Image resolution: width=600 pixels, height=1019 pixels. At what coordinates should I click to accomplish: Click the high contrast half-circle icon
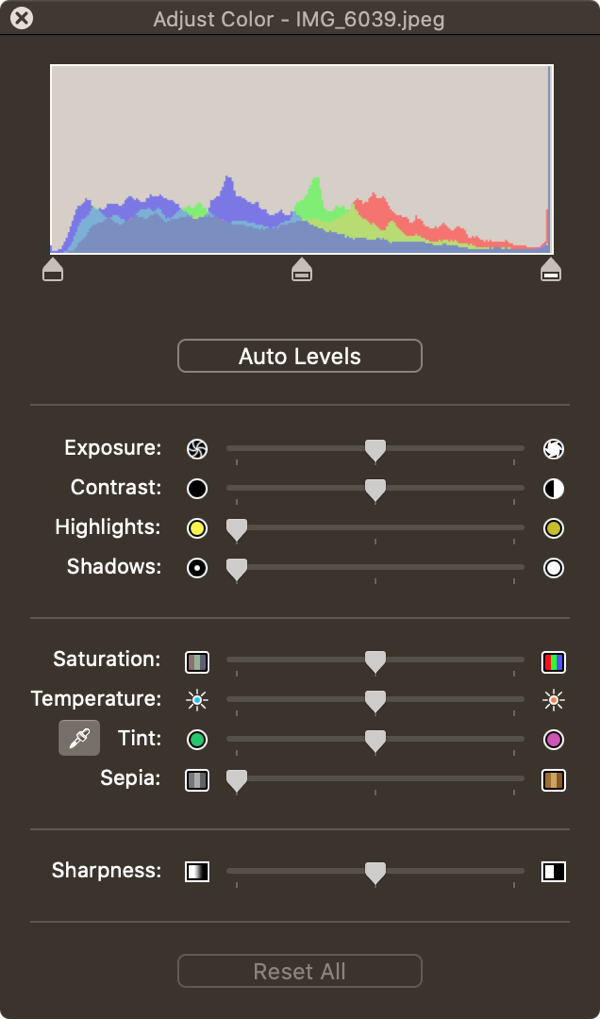pyautogui.click(x=553, y=489)
